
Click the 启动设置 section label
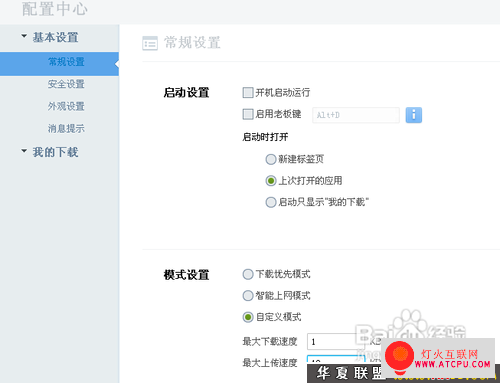pyautogui.click(x=186, y=93)
